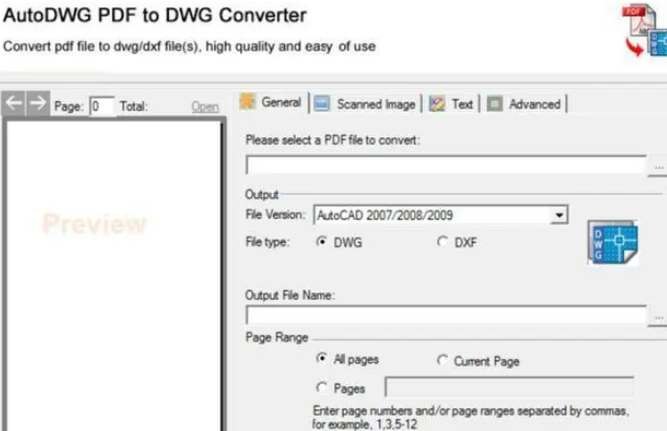Image resolution: width=667 pixels, height=431 pixels.
Task: Click the PDF file path input field
Action: point(446,165)
